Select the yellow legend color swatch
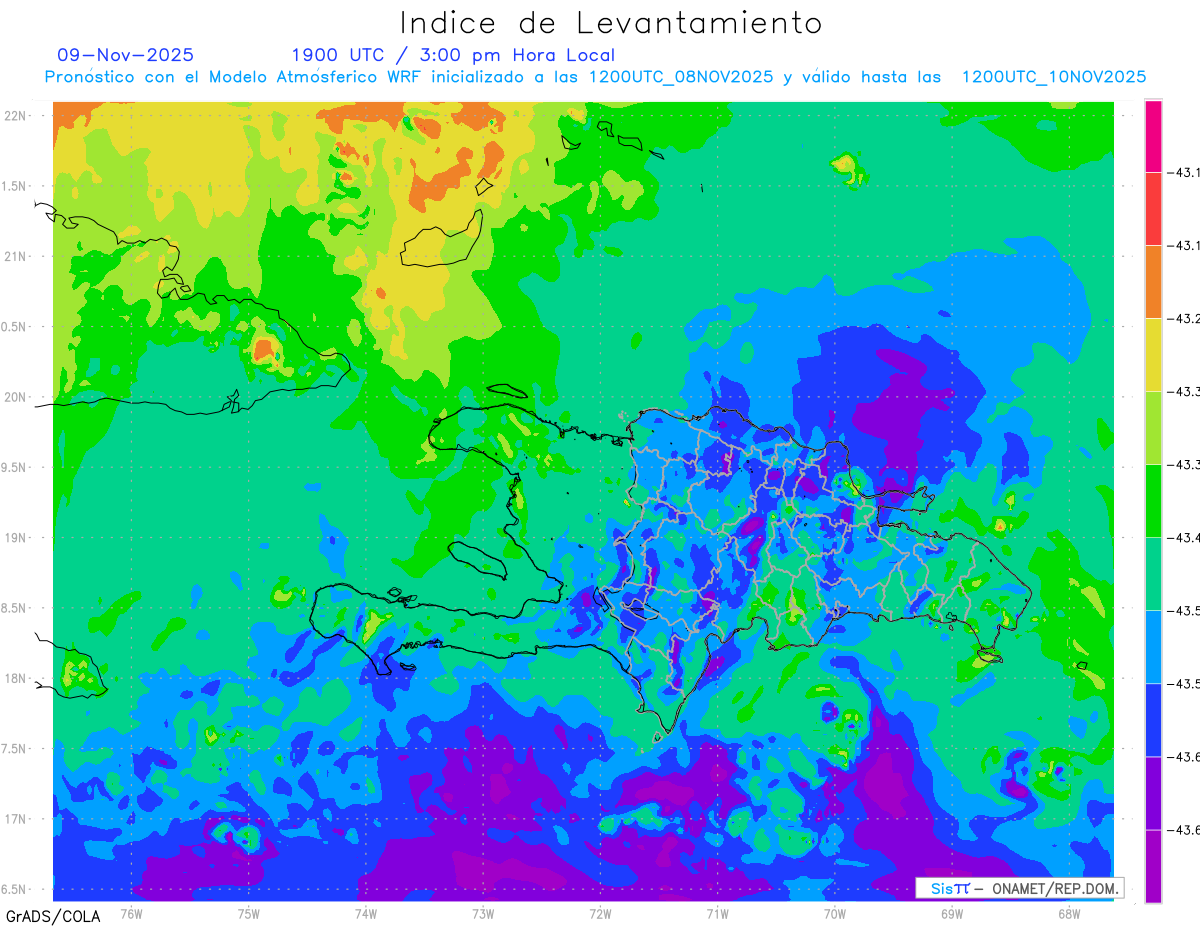 1153,355
